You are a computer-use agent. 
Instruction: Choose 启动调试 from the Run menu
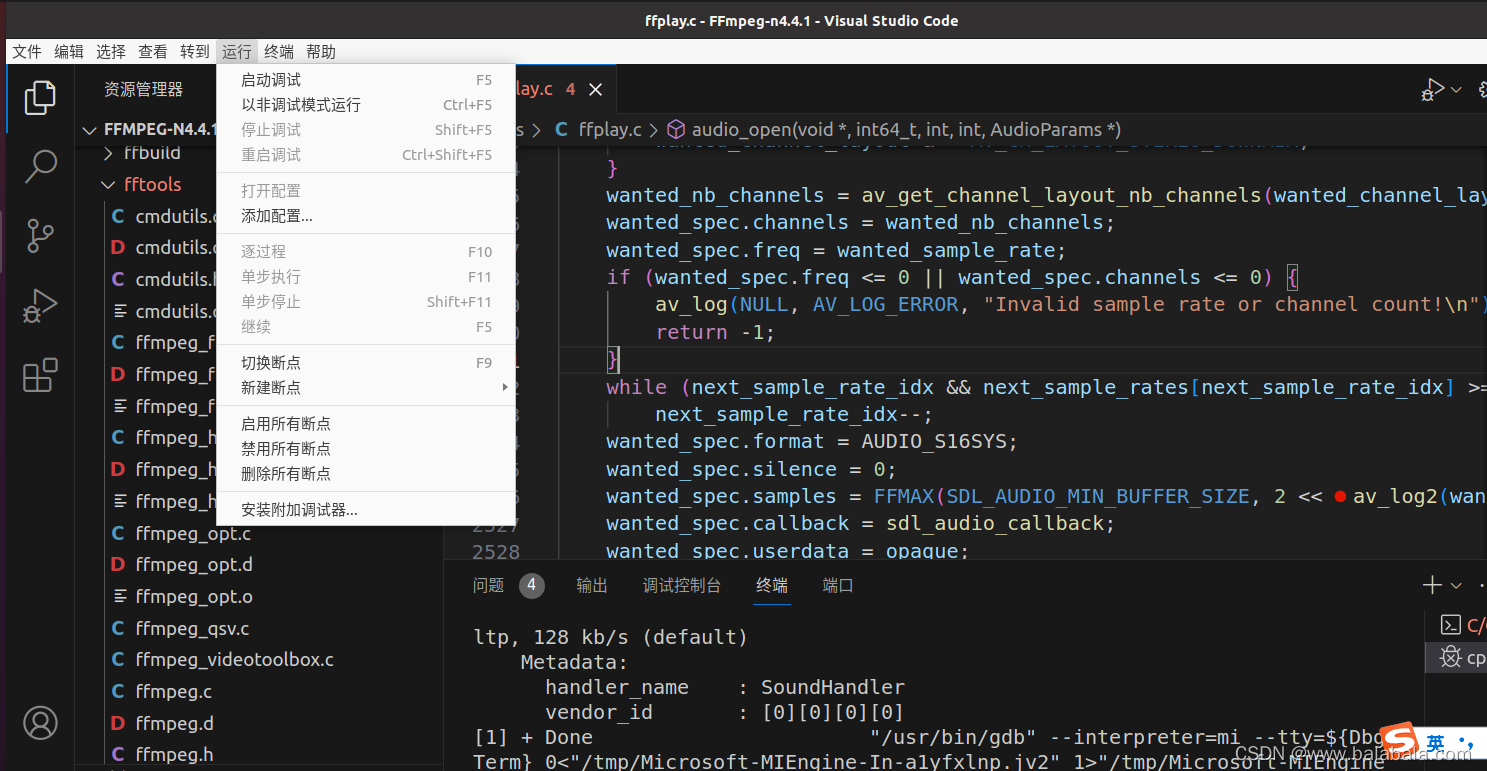coord(366,80)
